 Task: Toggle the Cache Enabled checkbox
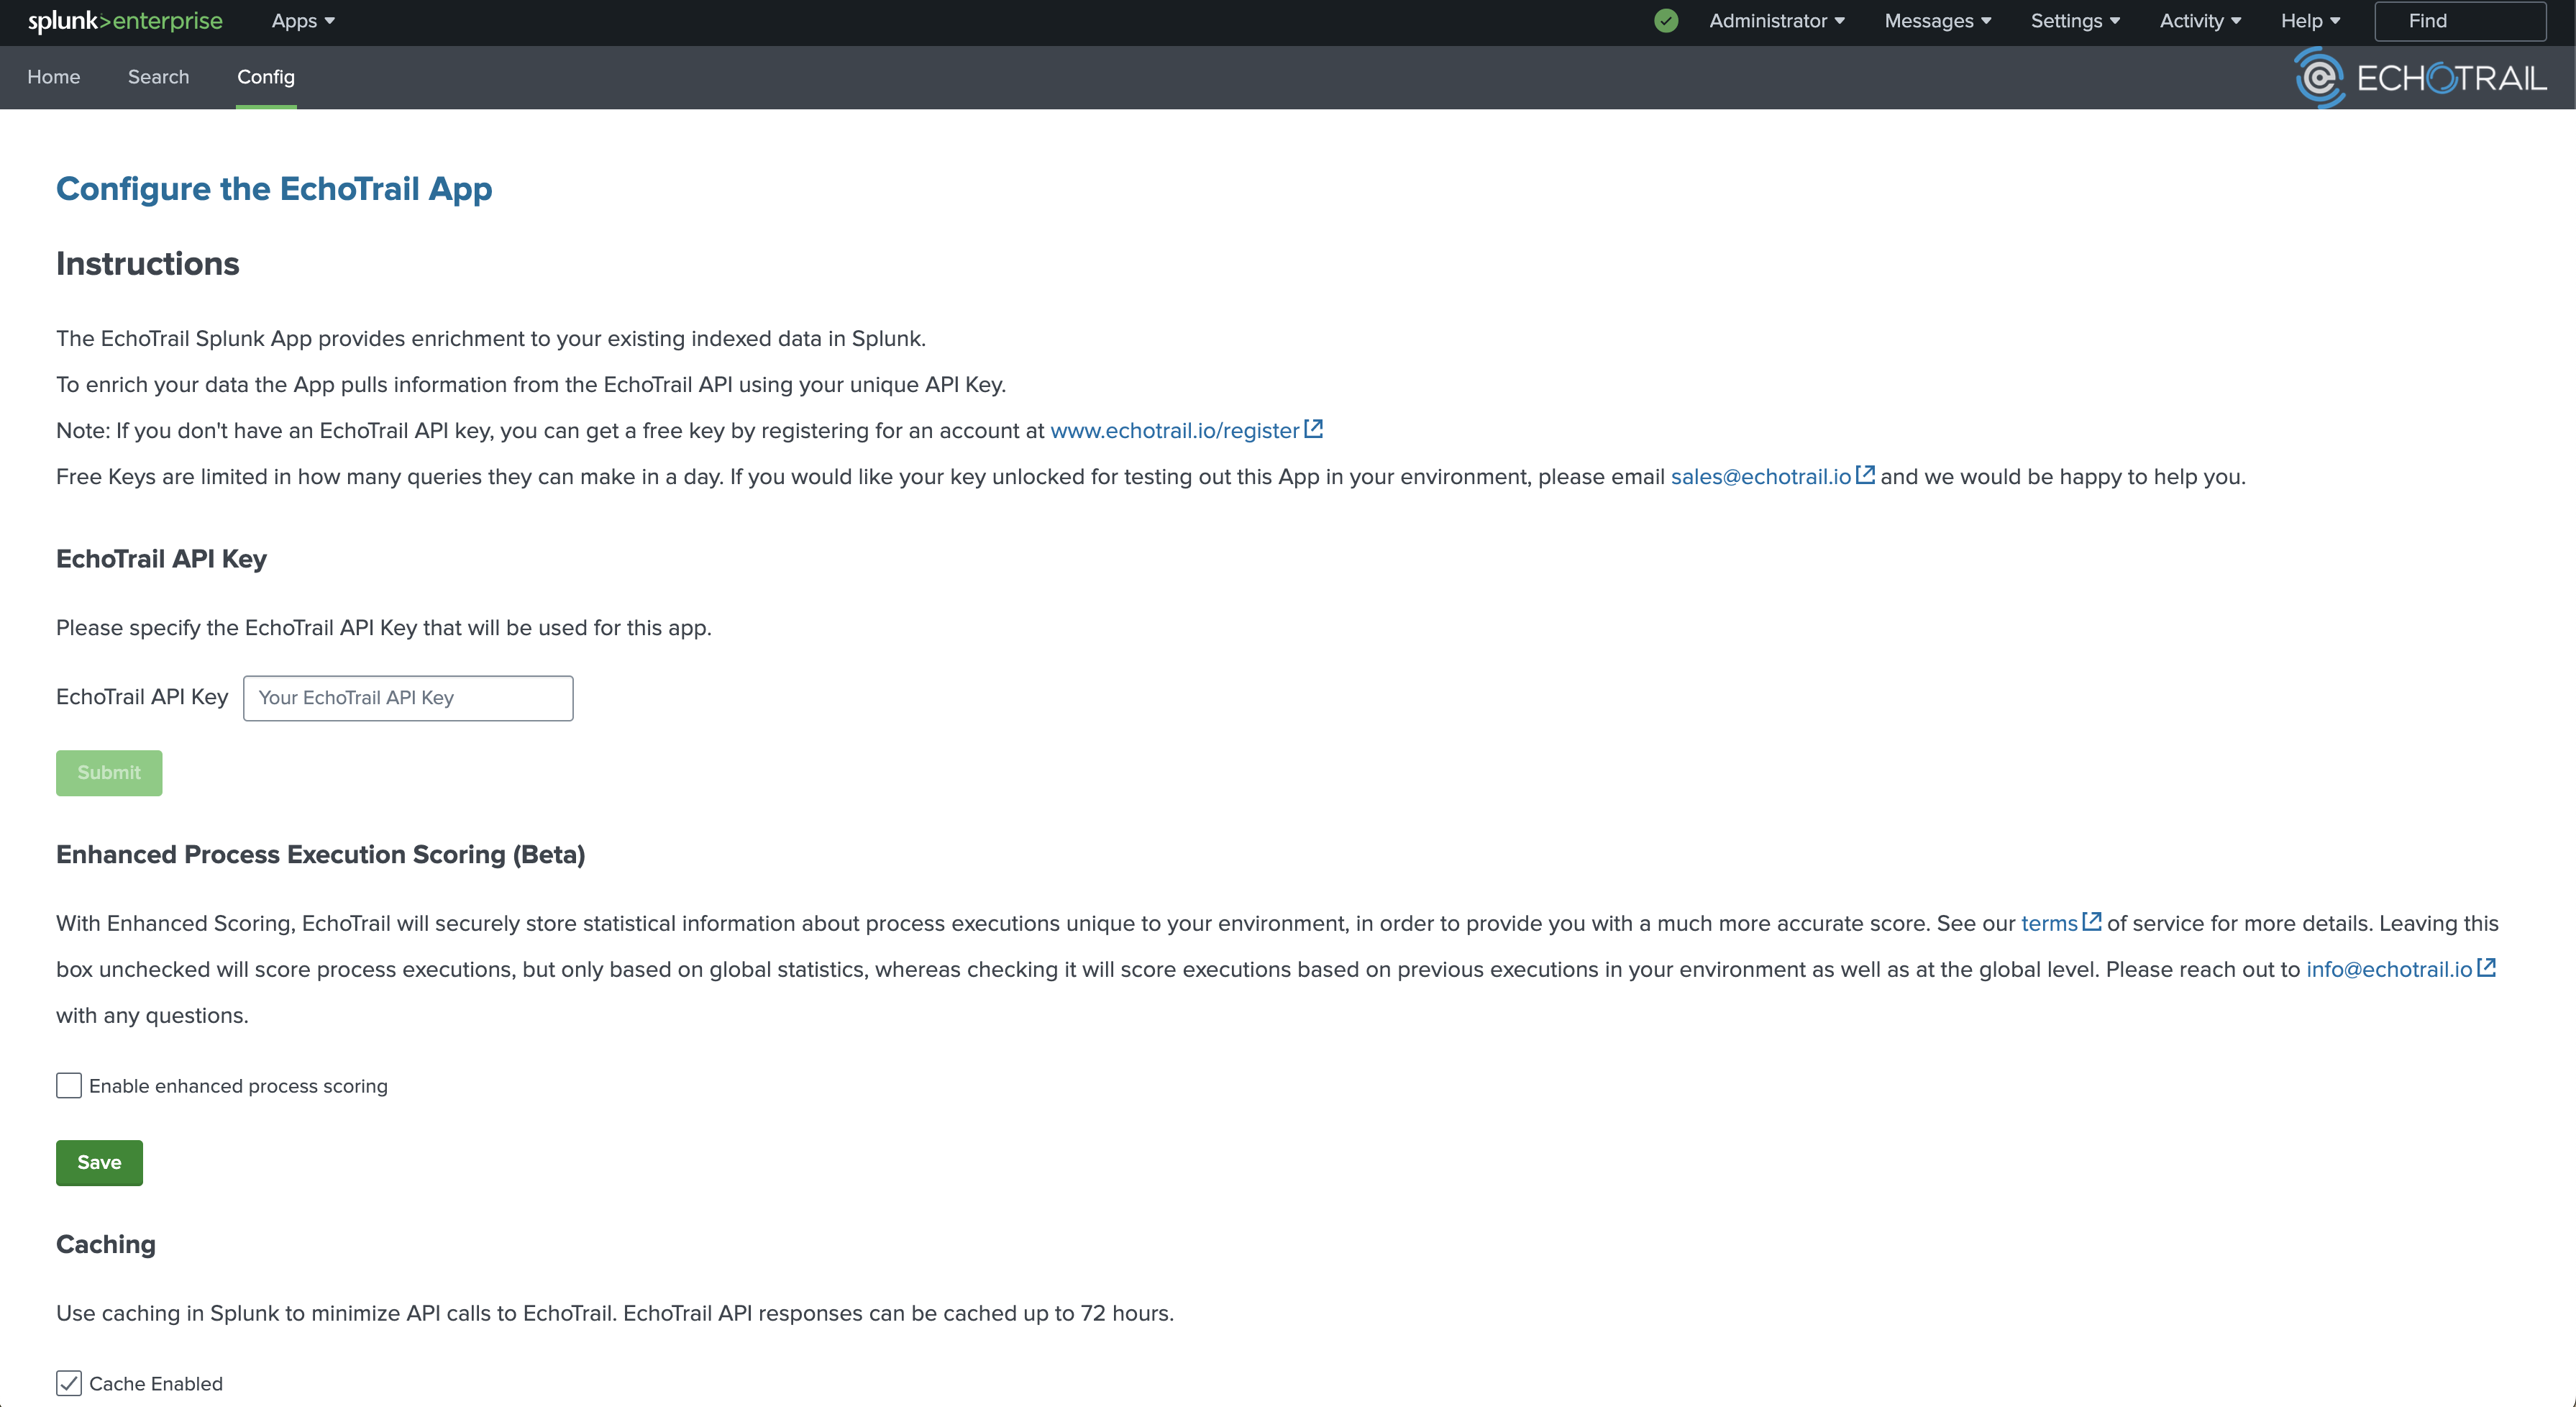(69, 1383)
